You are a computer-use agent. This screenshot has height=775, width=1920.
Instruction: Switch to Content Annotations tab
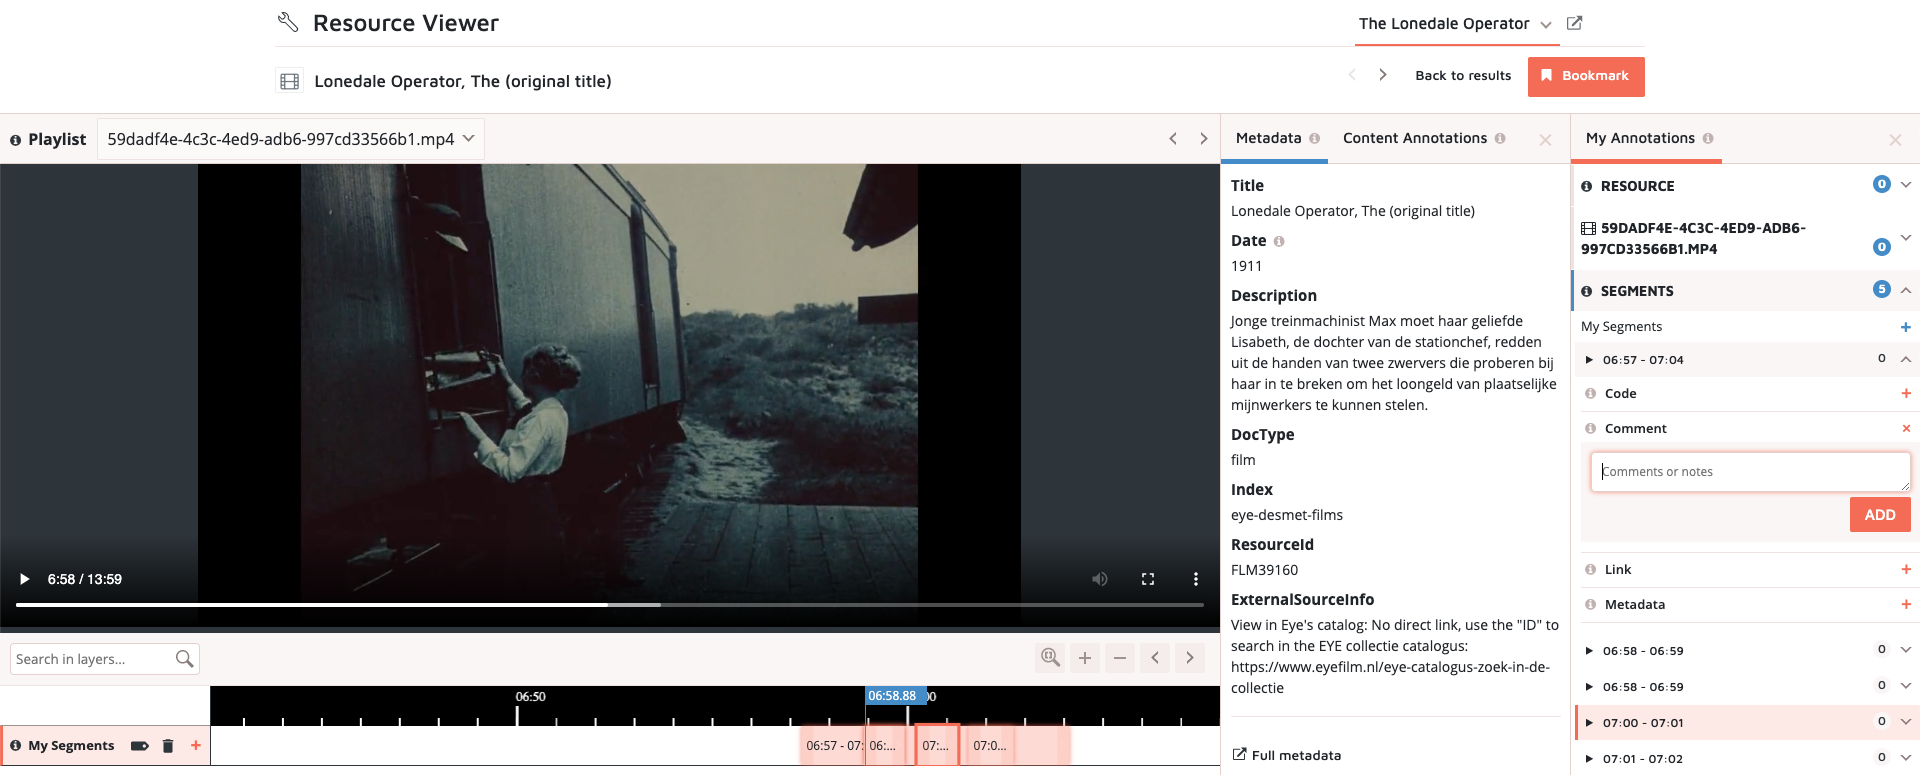[1414, 138]
